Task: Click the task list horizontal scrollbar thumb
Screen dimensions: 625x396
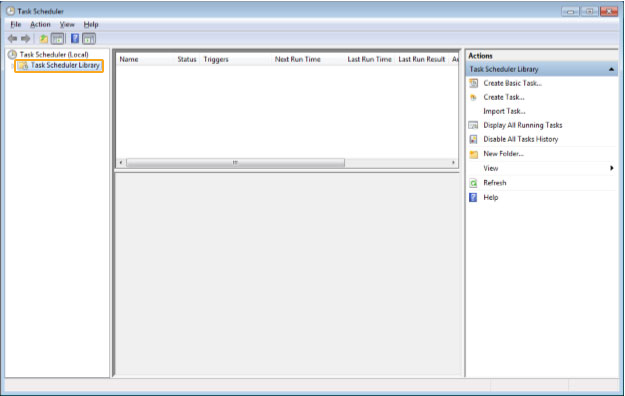Action: (235, 163)
